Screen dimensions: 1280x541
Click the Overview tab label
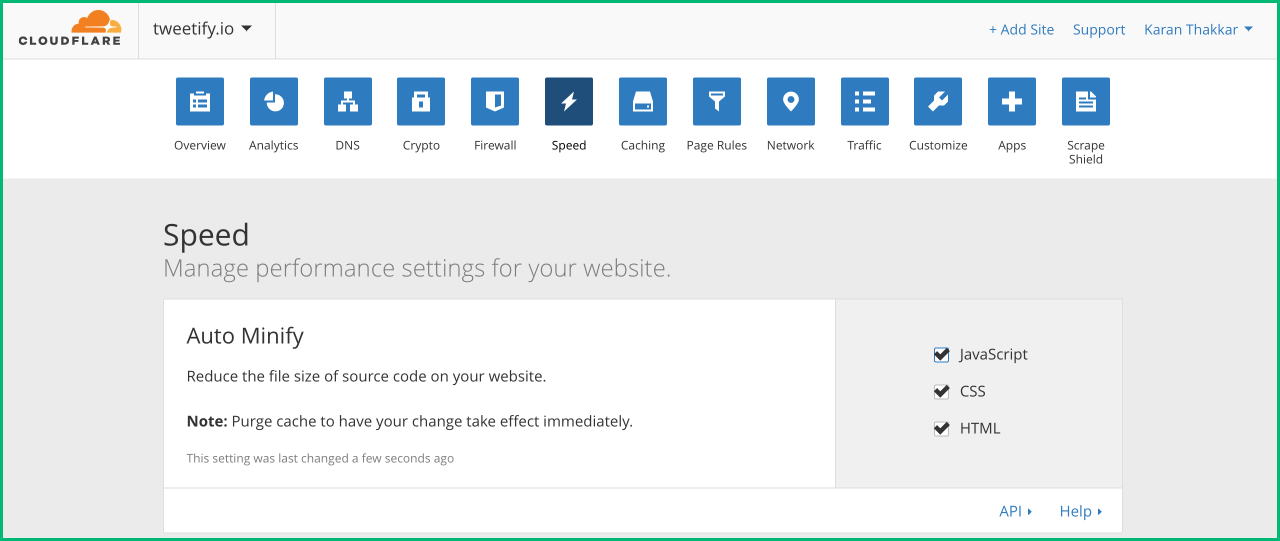[200, 145]
